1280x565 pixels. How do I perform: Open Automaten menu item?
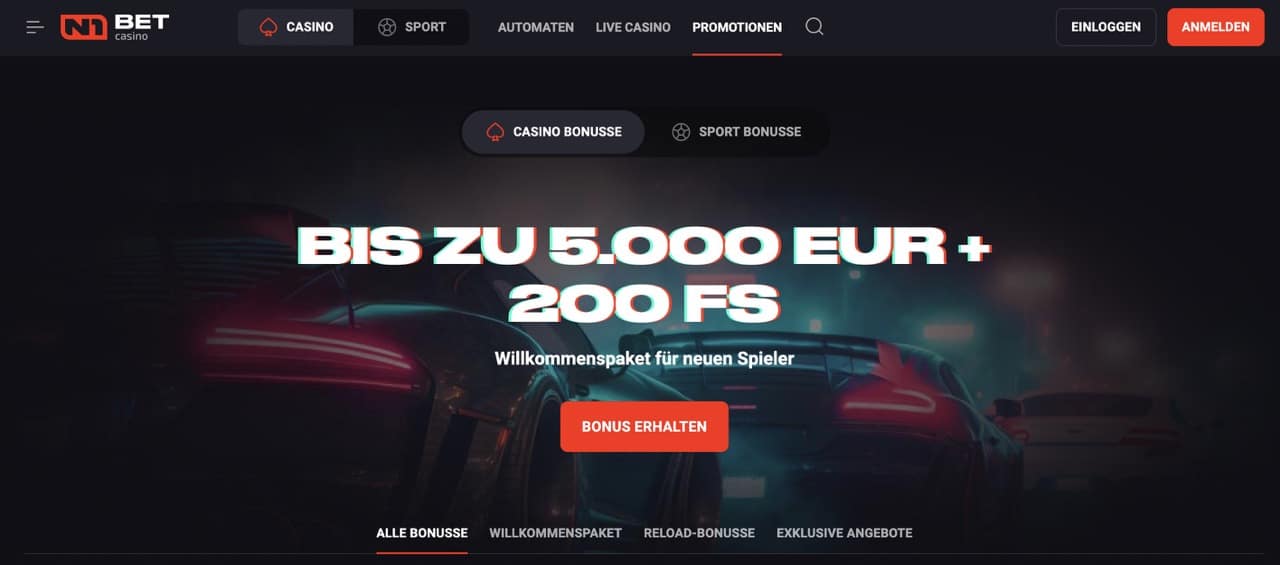coord(536,27)
